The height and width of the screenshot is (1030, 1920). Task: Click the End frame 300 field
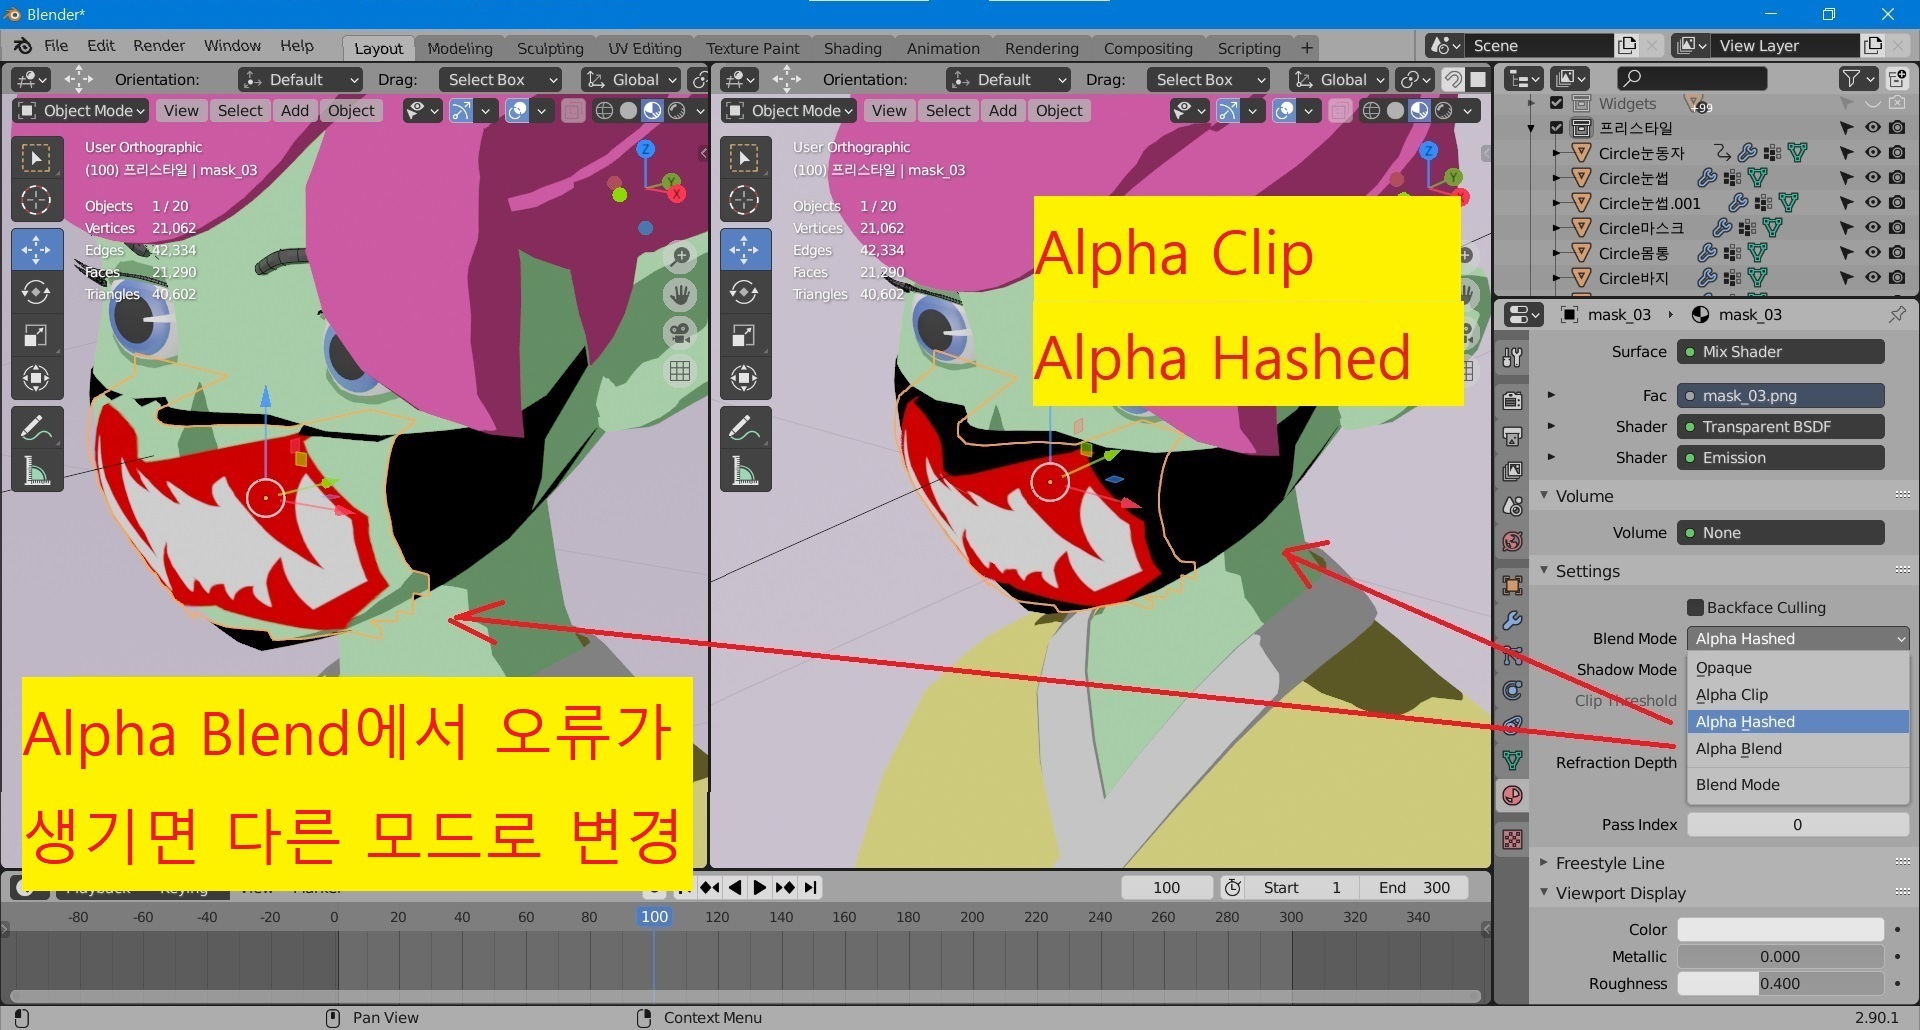coord(1414,887)
